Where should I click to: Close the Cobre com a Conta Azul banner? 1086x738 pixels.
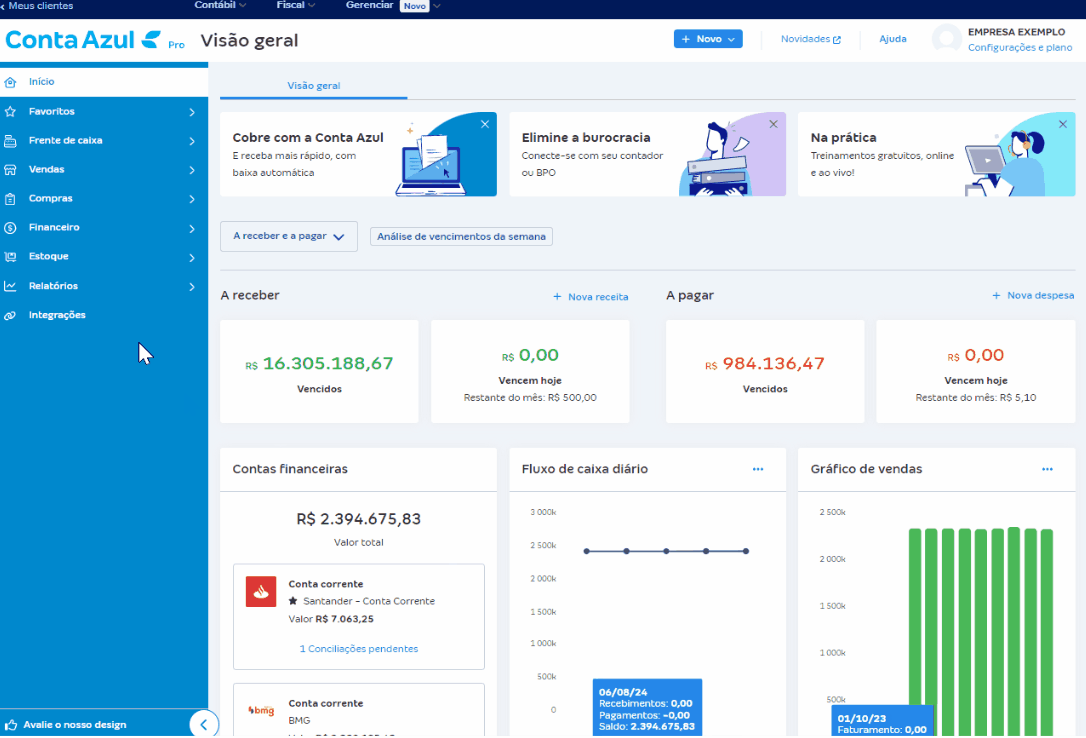[485, 125]
